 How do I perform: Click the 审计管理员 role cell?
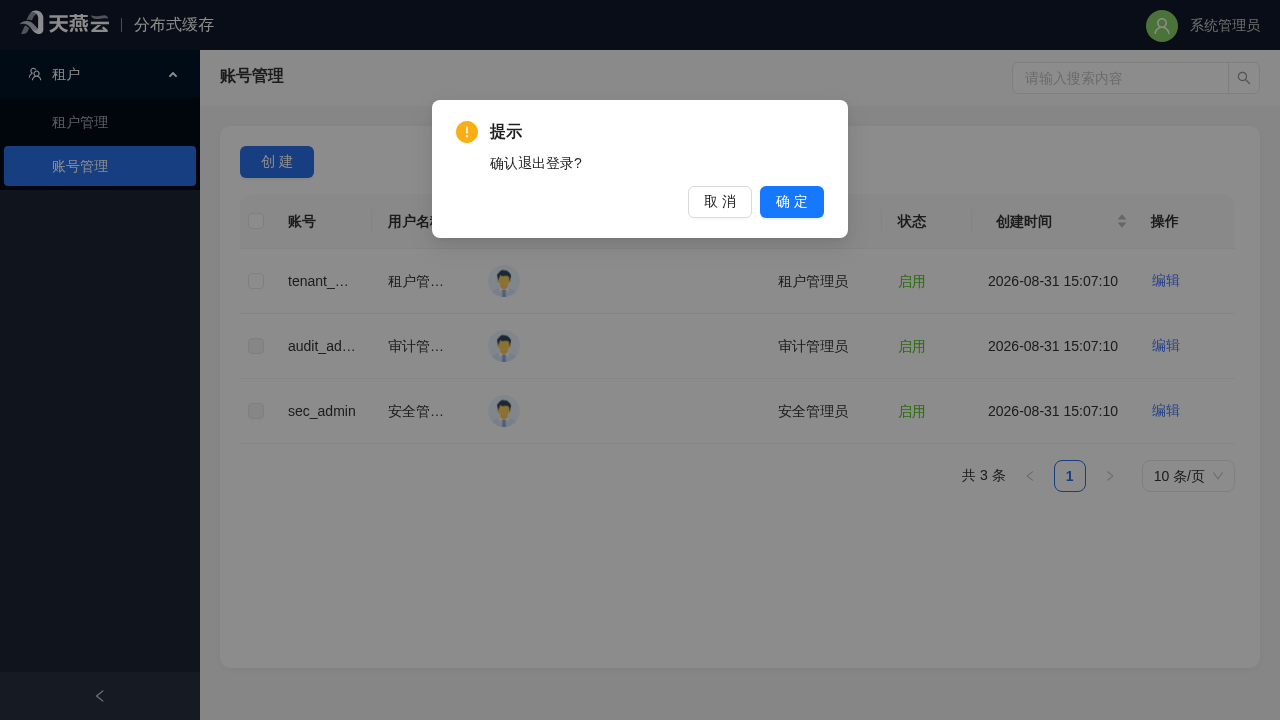[x=813, y=346]
